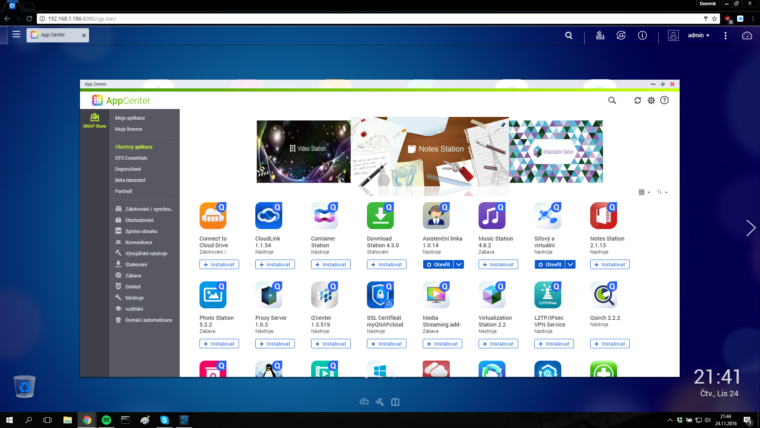Image resolution: width=760 pixels, height=428 pixels.
Task: Open the QTS dashboard gauge icon
Action: (x=747, y=35)
